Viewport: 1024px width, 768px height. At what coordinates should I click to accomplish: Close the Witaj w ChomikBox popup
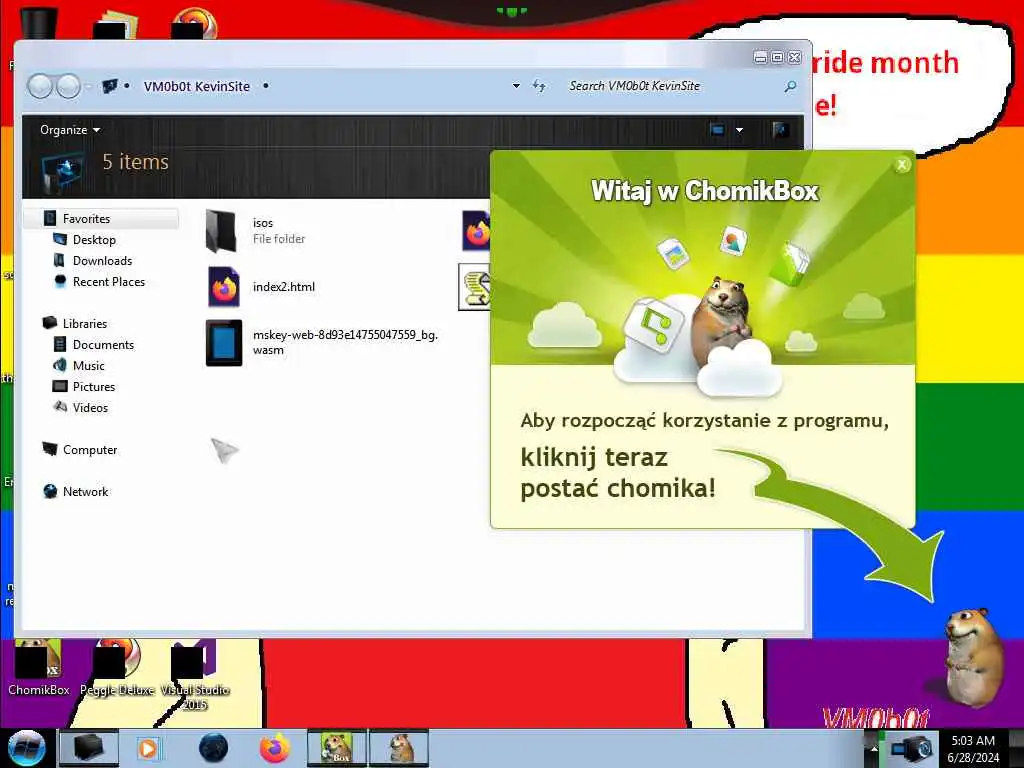click(x=902, y=165)
